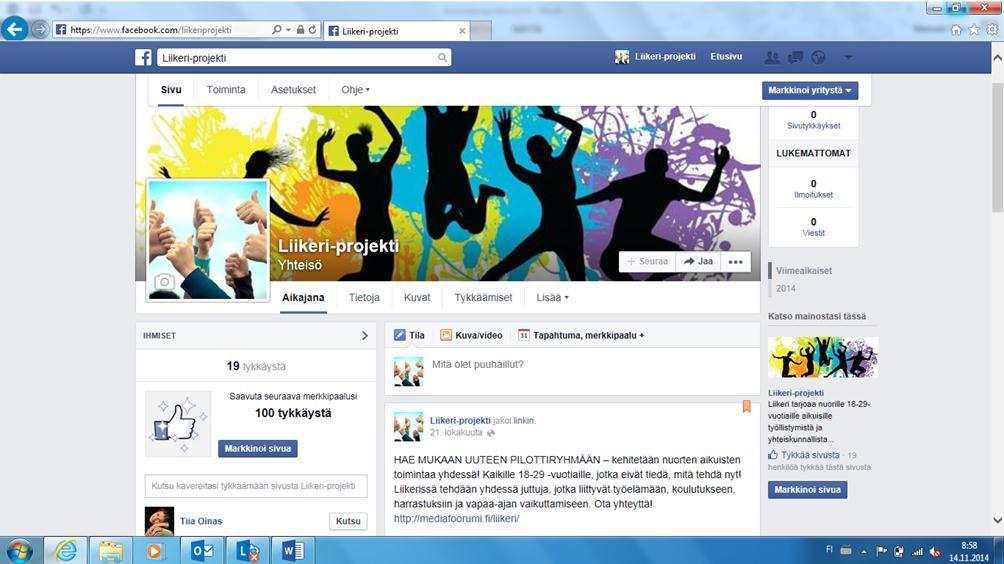This screenshot has height=564, width=1004.
Task: Show hidden system tray icons arrow
Action: coord(863,551)
